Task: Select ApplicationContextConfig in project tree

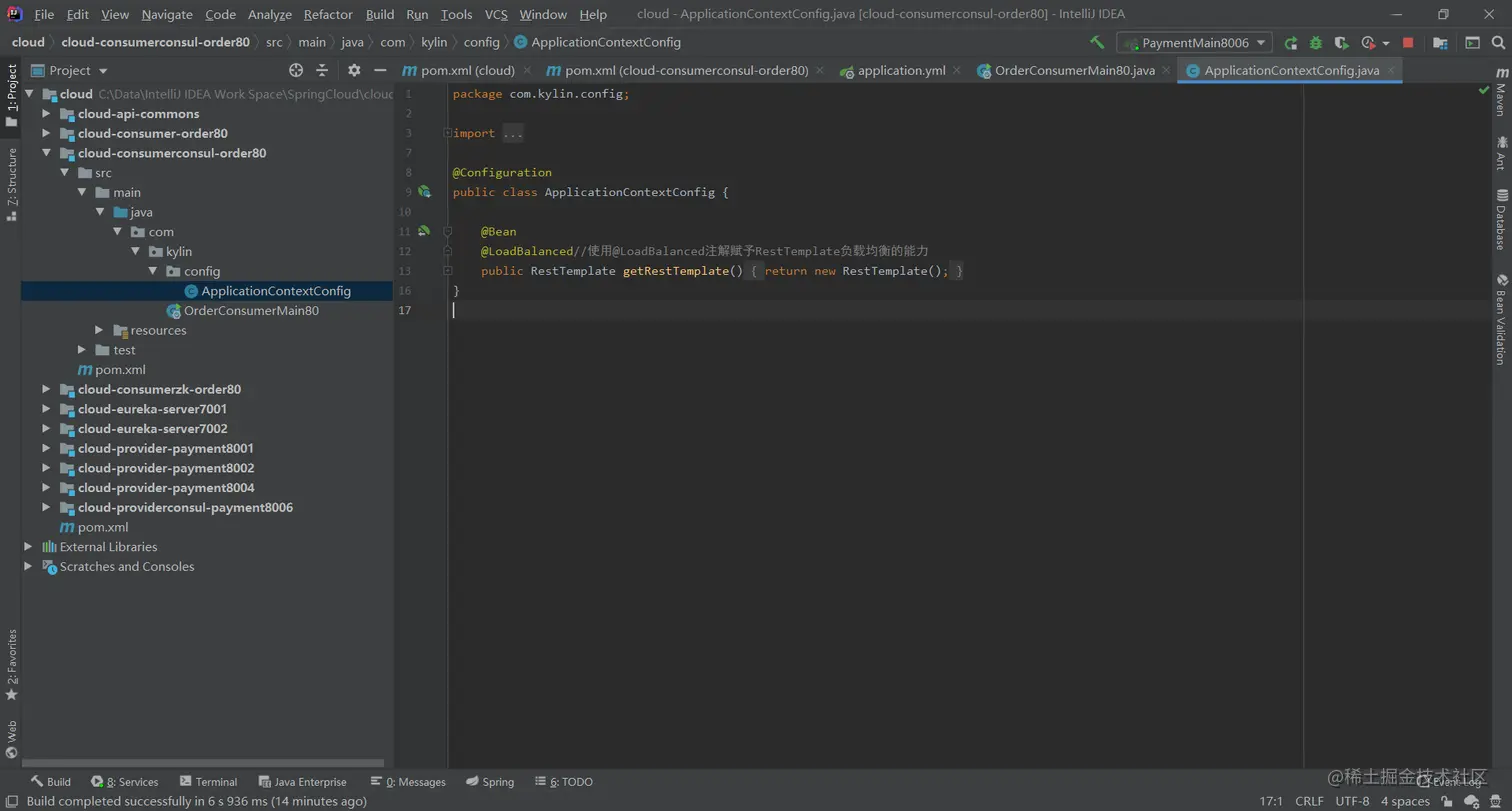Action: click(x=276, y=291)
